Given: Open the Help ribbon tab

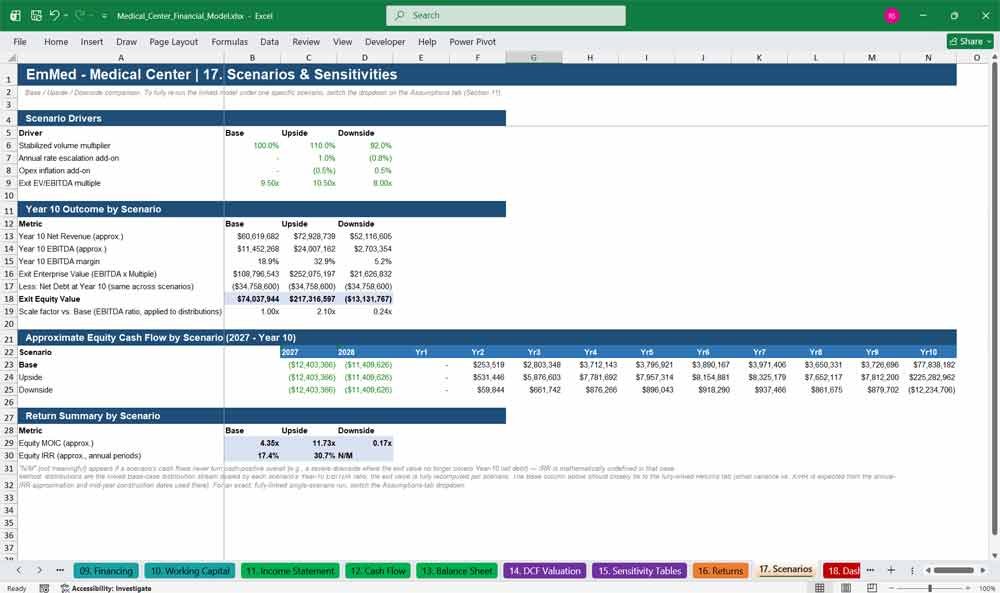Looking at the screenshot, I should point(427,41).
